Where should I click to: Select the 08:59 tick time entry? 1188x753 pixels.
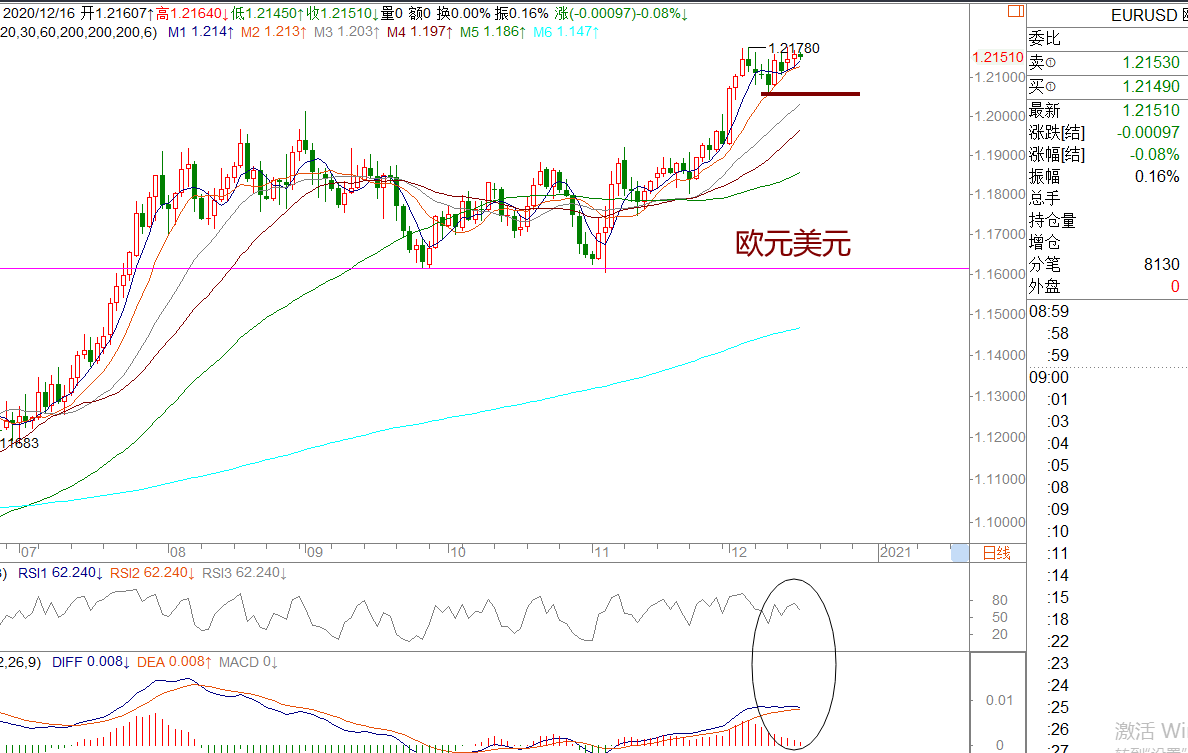tap(1049, 311)
